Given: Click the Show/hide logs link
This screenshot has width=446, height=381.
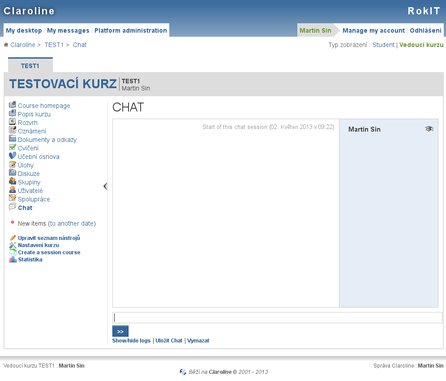Looking at the screenshot, I should point(131,340).
